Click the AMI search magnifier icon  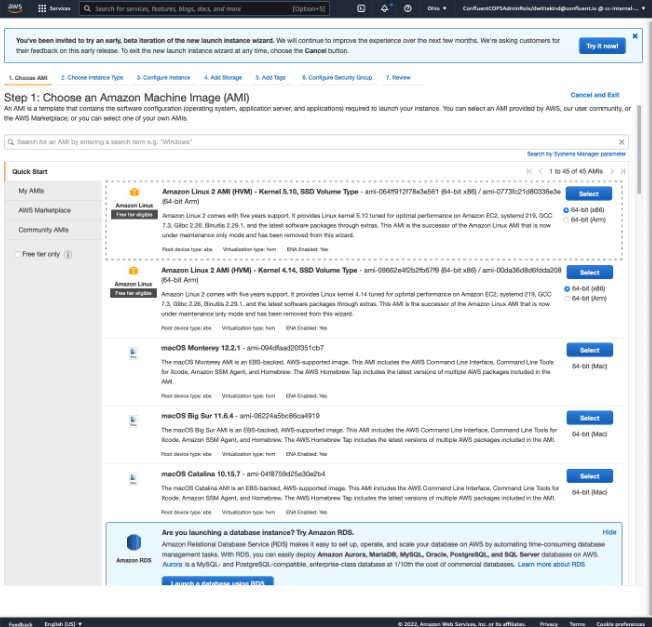[11, 142]
